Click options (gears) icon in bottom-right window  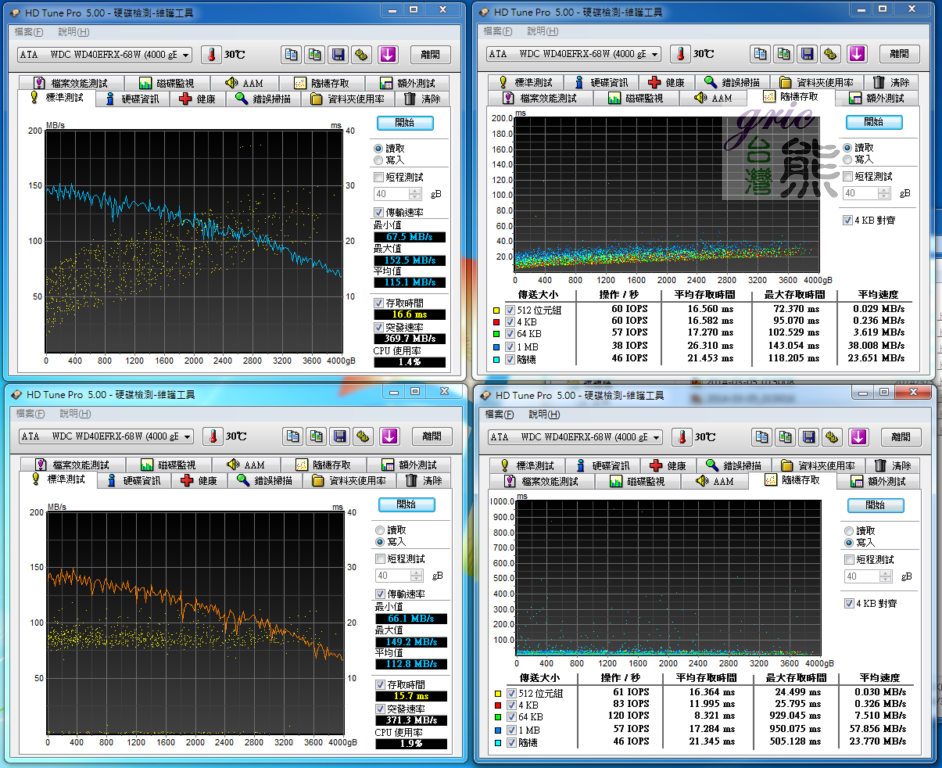834,437
